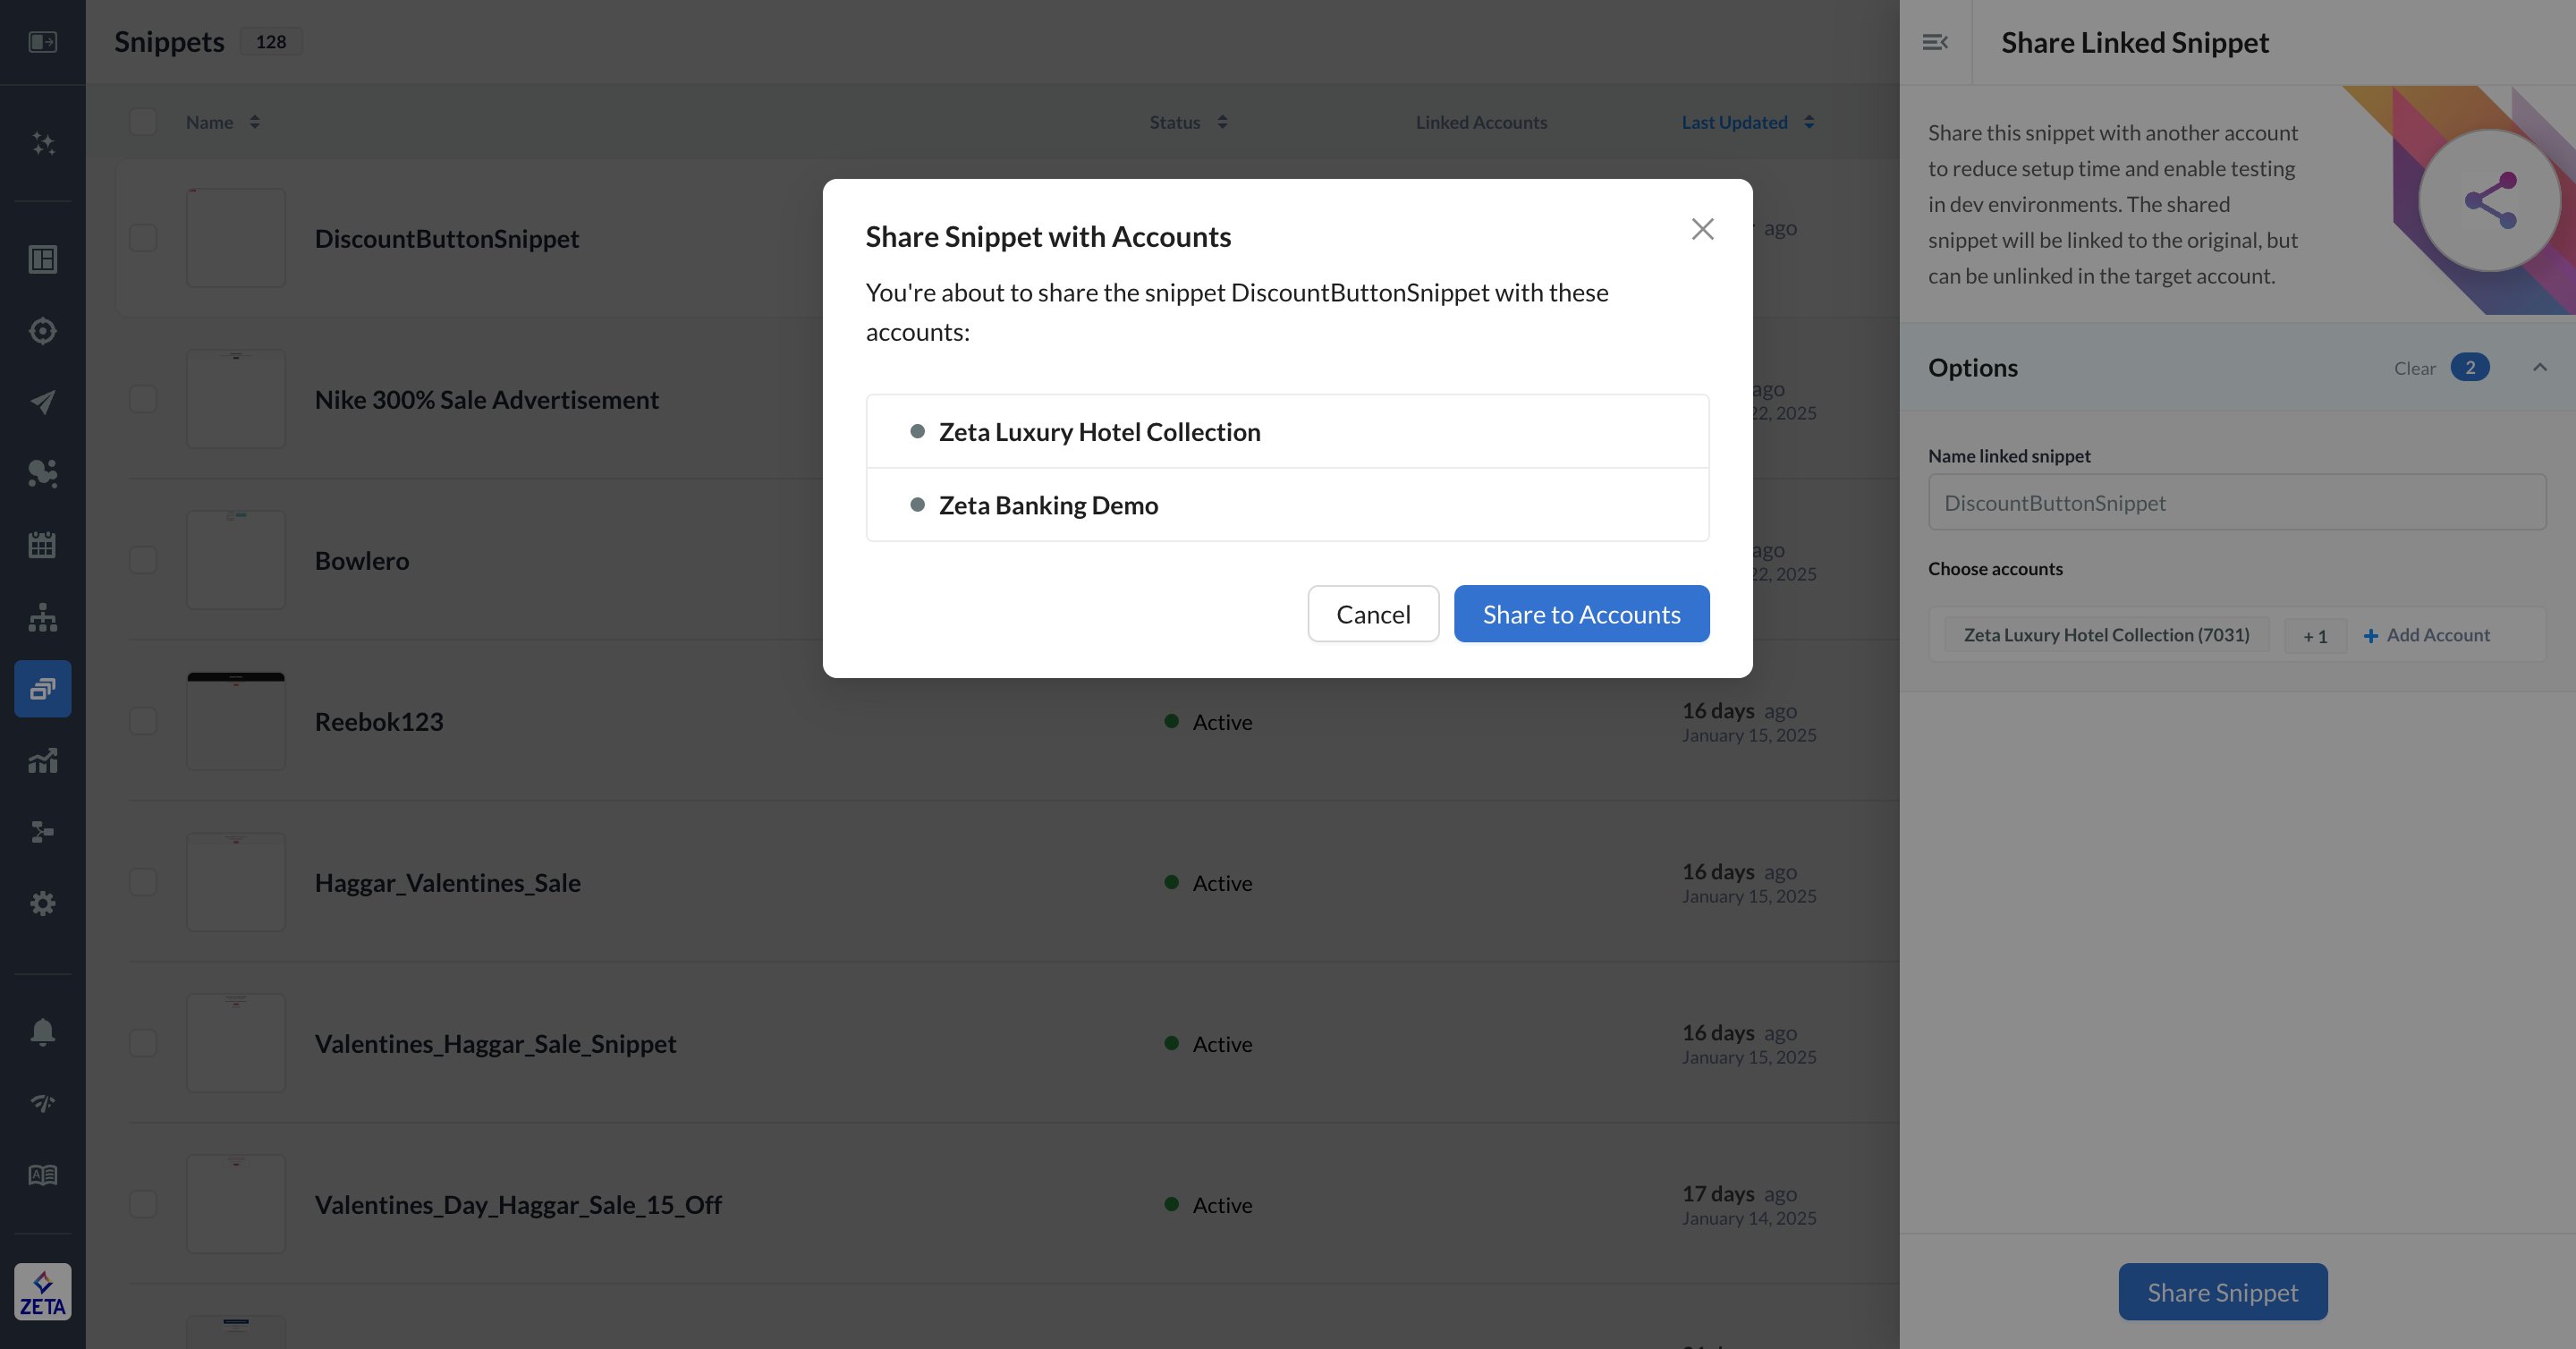Open the settings gear sidebar icon
The image size is (2576, 1349).
pos(43,903)
